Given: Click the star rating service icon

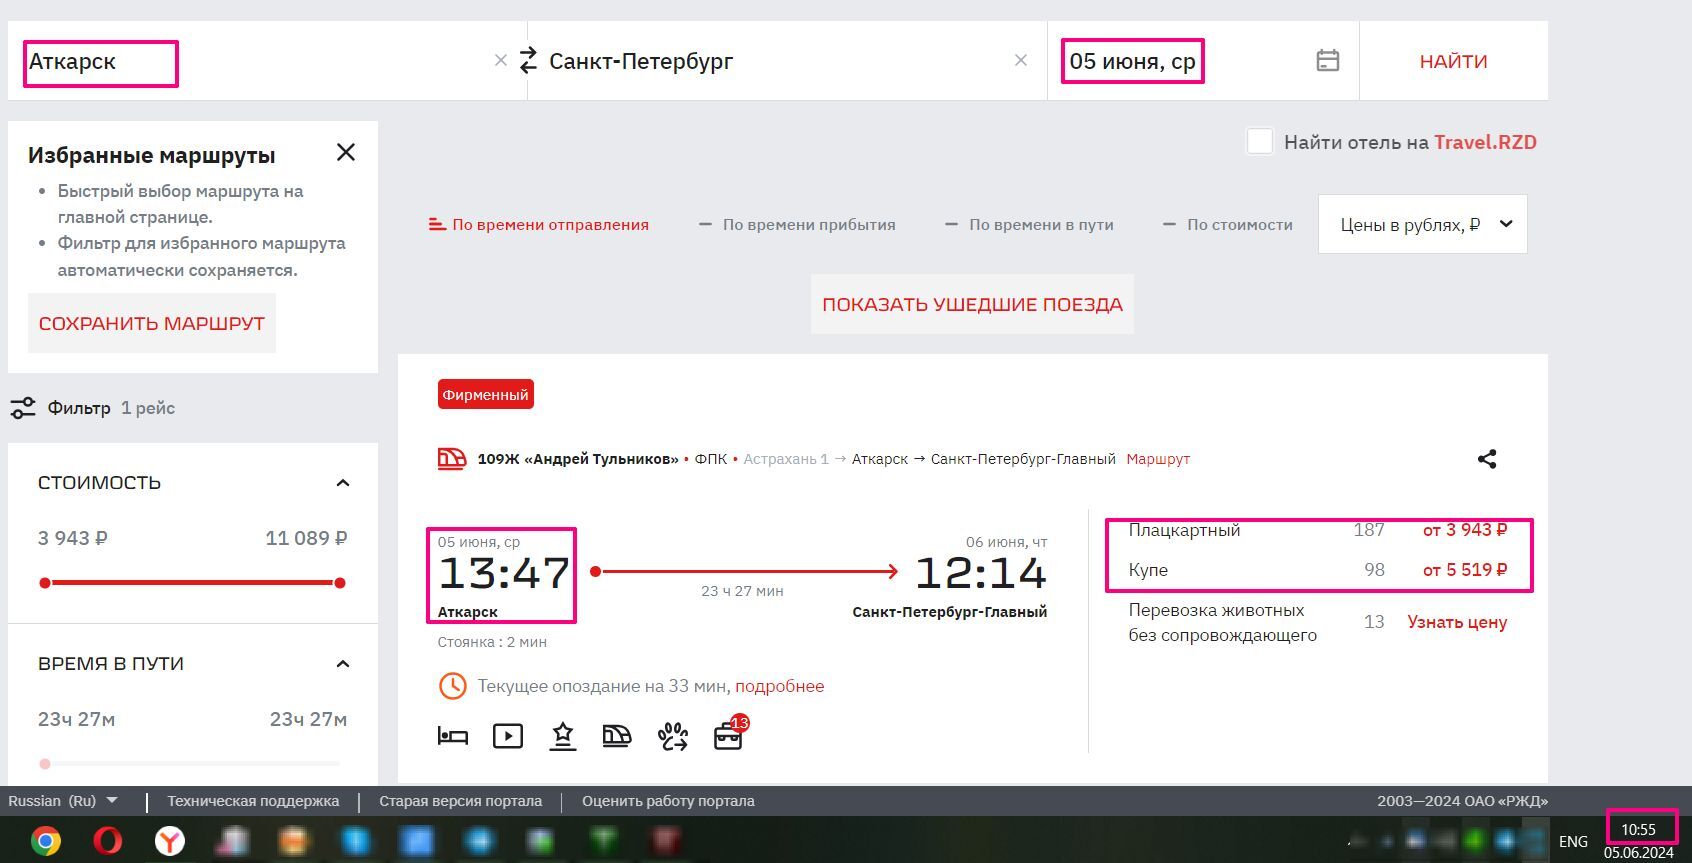Looking at the screenshot, I should click(x=563, y=737).
